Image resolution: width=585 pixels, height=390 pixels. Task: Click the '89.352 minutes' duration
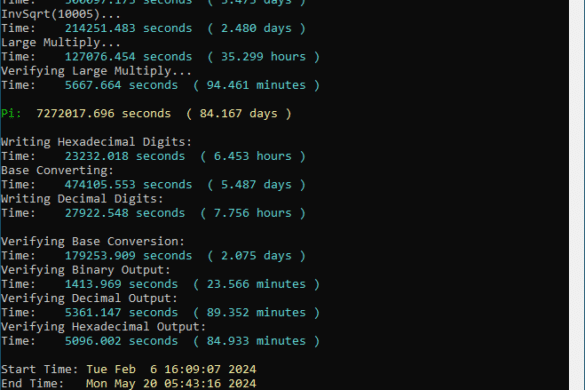256,312
